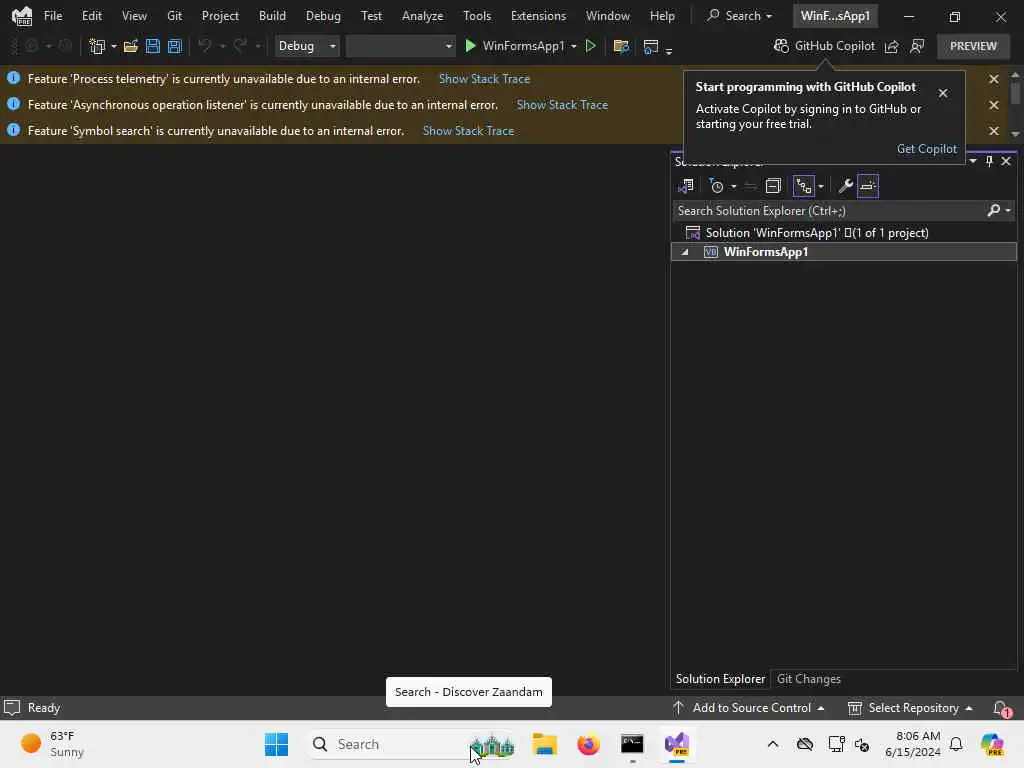Collapse the WinFormsApp1 project node
Image resolution: width=1024 pixels, height=768 pixels.
[684, 252]
